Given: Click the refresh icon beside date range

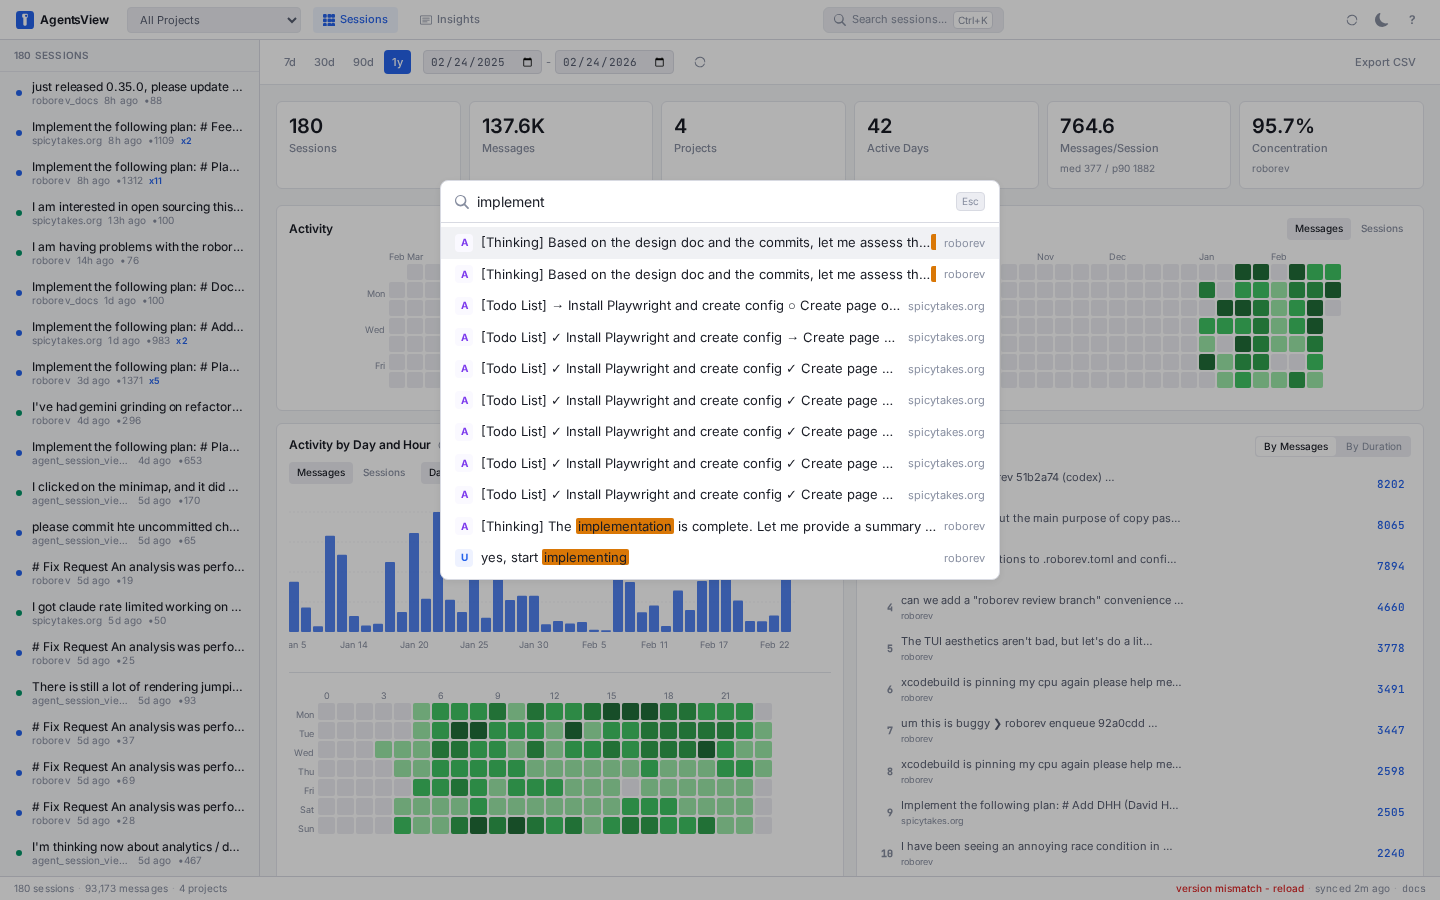Looking at the screenshot, I should click(700, 62).
